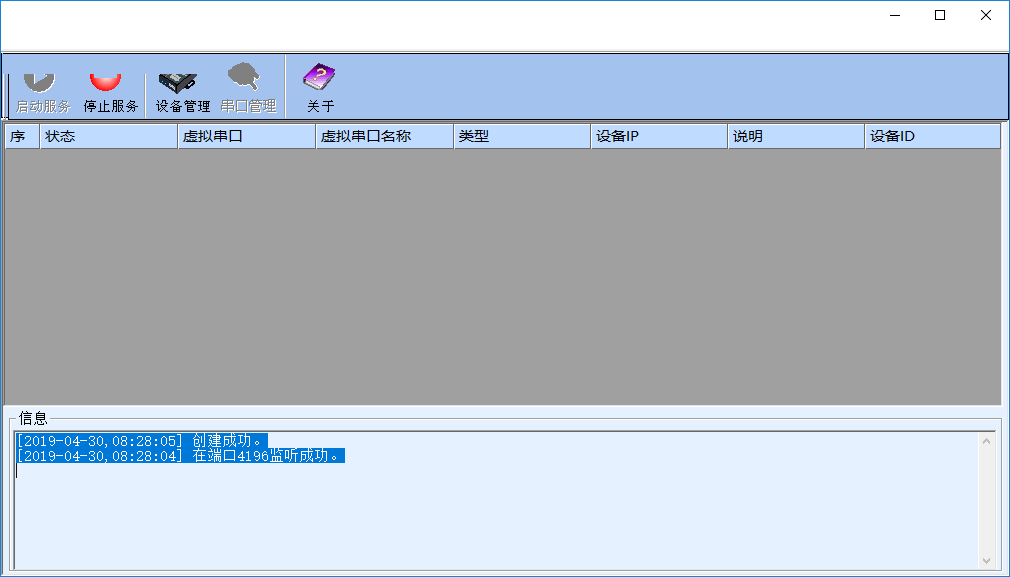Viewport: 1010px width, 577px height.
Task: Click the 启动服务 (Start Service) toolbar icon
Action: (43, 90)
